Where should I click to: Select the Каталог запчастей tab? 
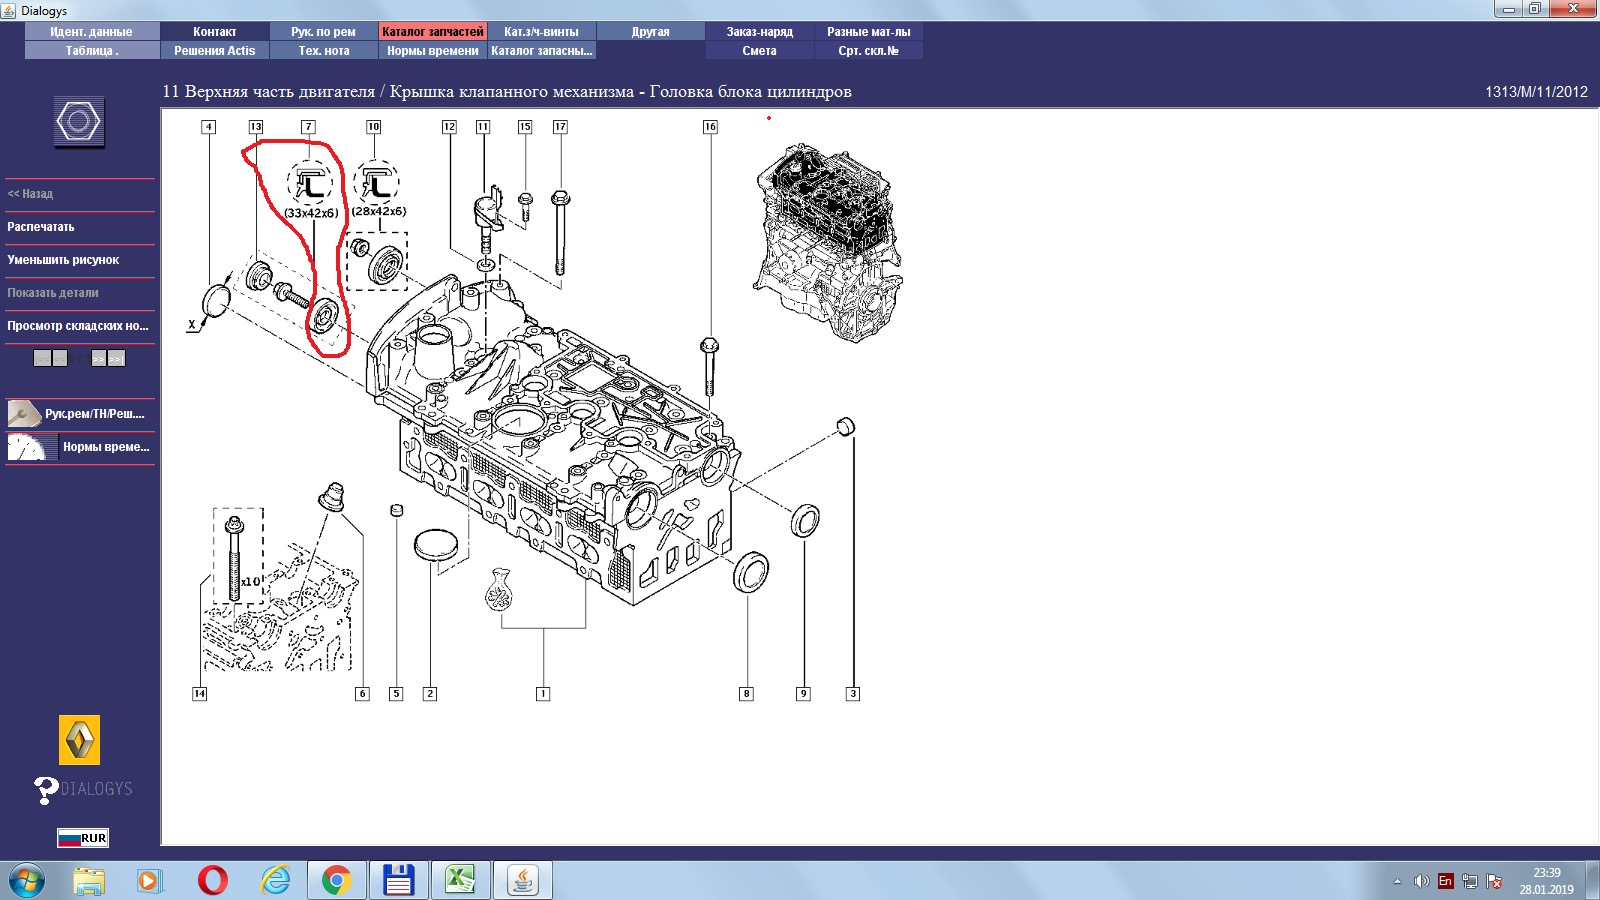click(x=433, y=32)
